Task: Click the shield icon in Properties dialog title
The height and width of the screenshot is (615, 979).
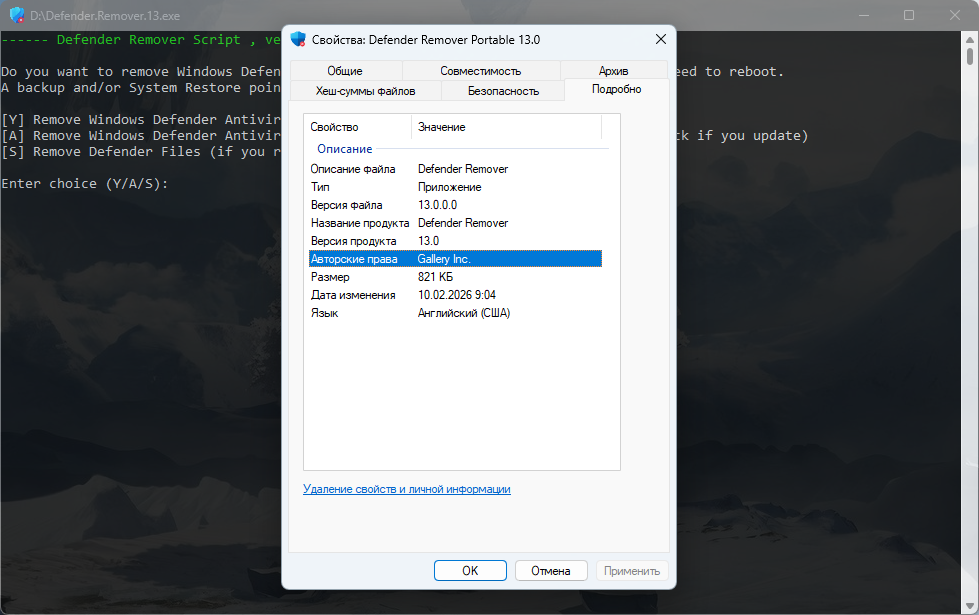Action: click(x=298, y=39)
